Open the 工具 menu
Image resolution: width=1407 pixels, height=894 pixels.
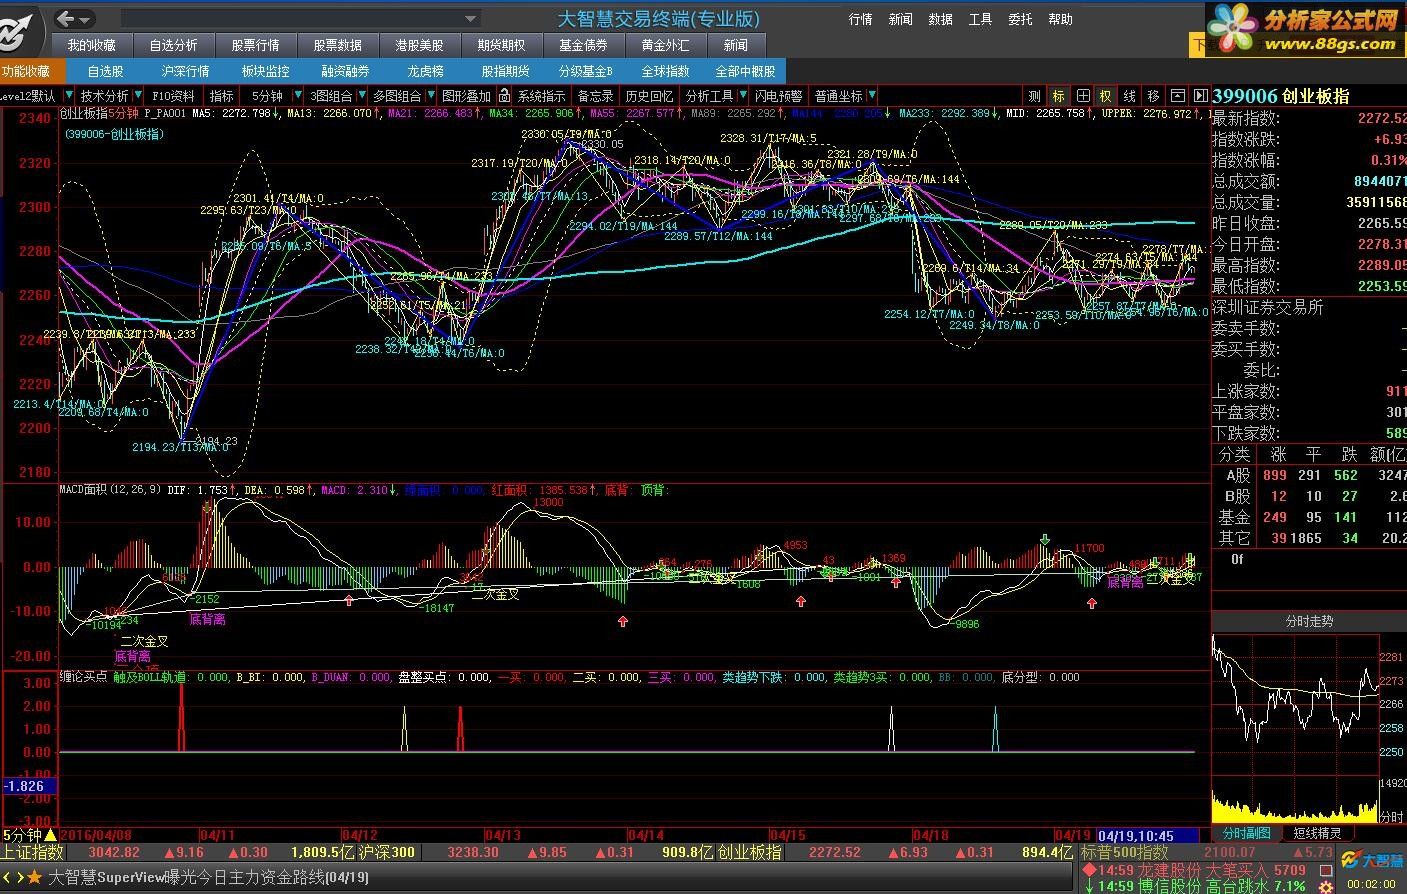[981, 19]
